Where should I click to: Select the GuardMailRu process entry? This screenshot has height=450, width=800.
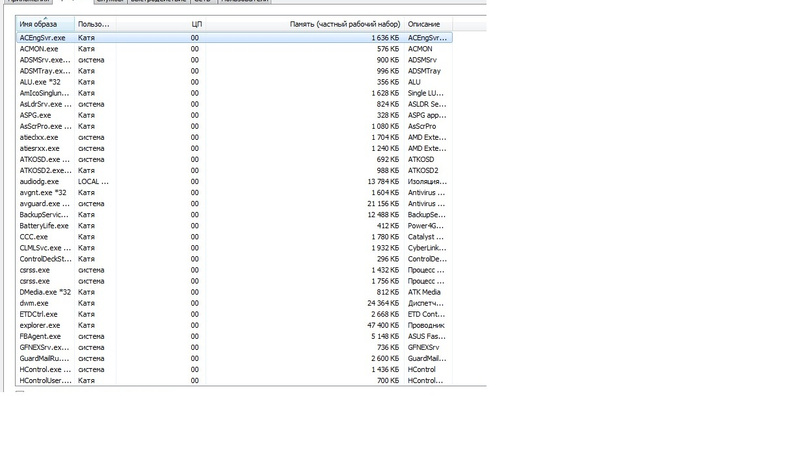(234, 359)
